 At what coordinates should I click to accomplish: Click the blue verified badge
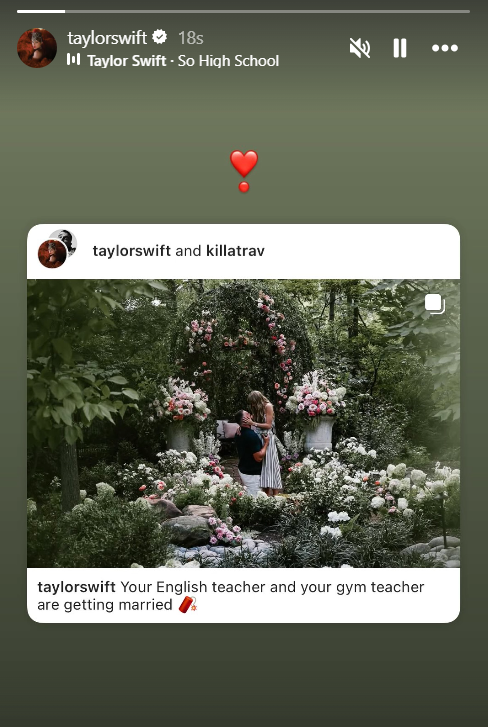[159, 37]
